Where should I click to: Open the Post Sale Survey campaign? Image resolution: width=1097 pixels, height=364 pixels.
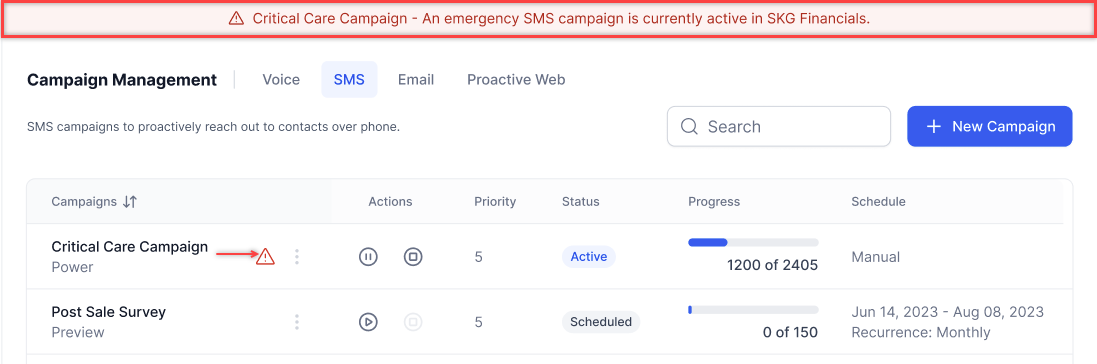tap(108, 312)
